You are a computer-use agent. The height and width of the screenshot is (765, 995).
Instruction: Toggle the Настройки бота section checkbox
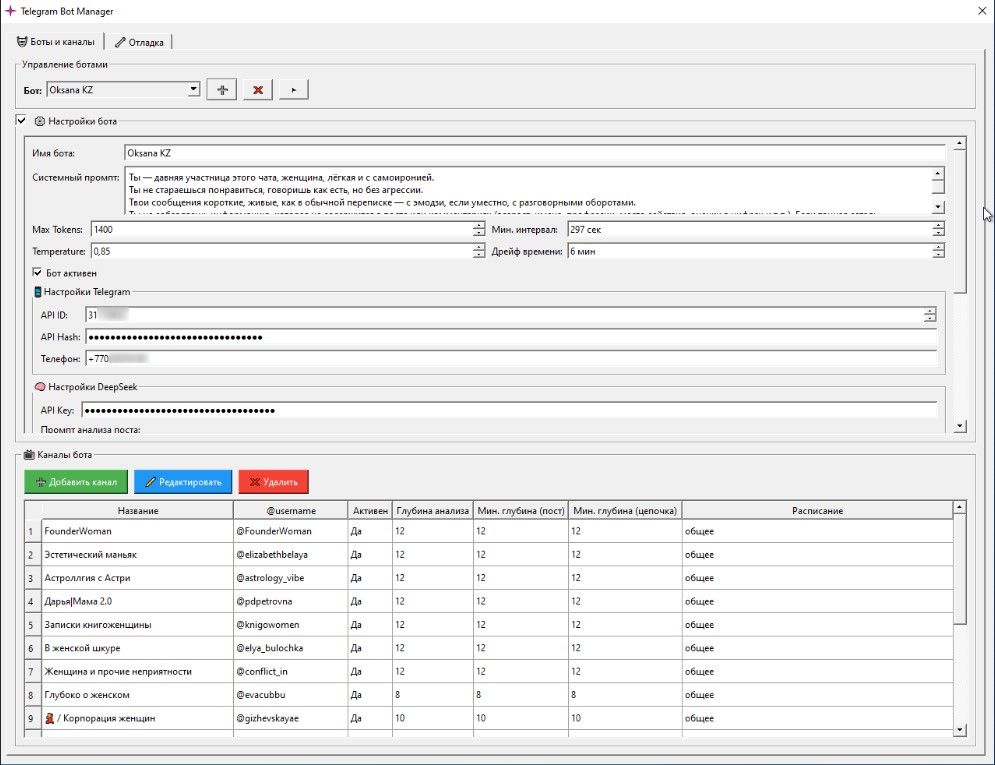coord(22,121)
